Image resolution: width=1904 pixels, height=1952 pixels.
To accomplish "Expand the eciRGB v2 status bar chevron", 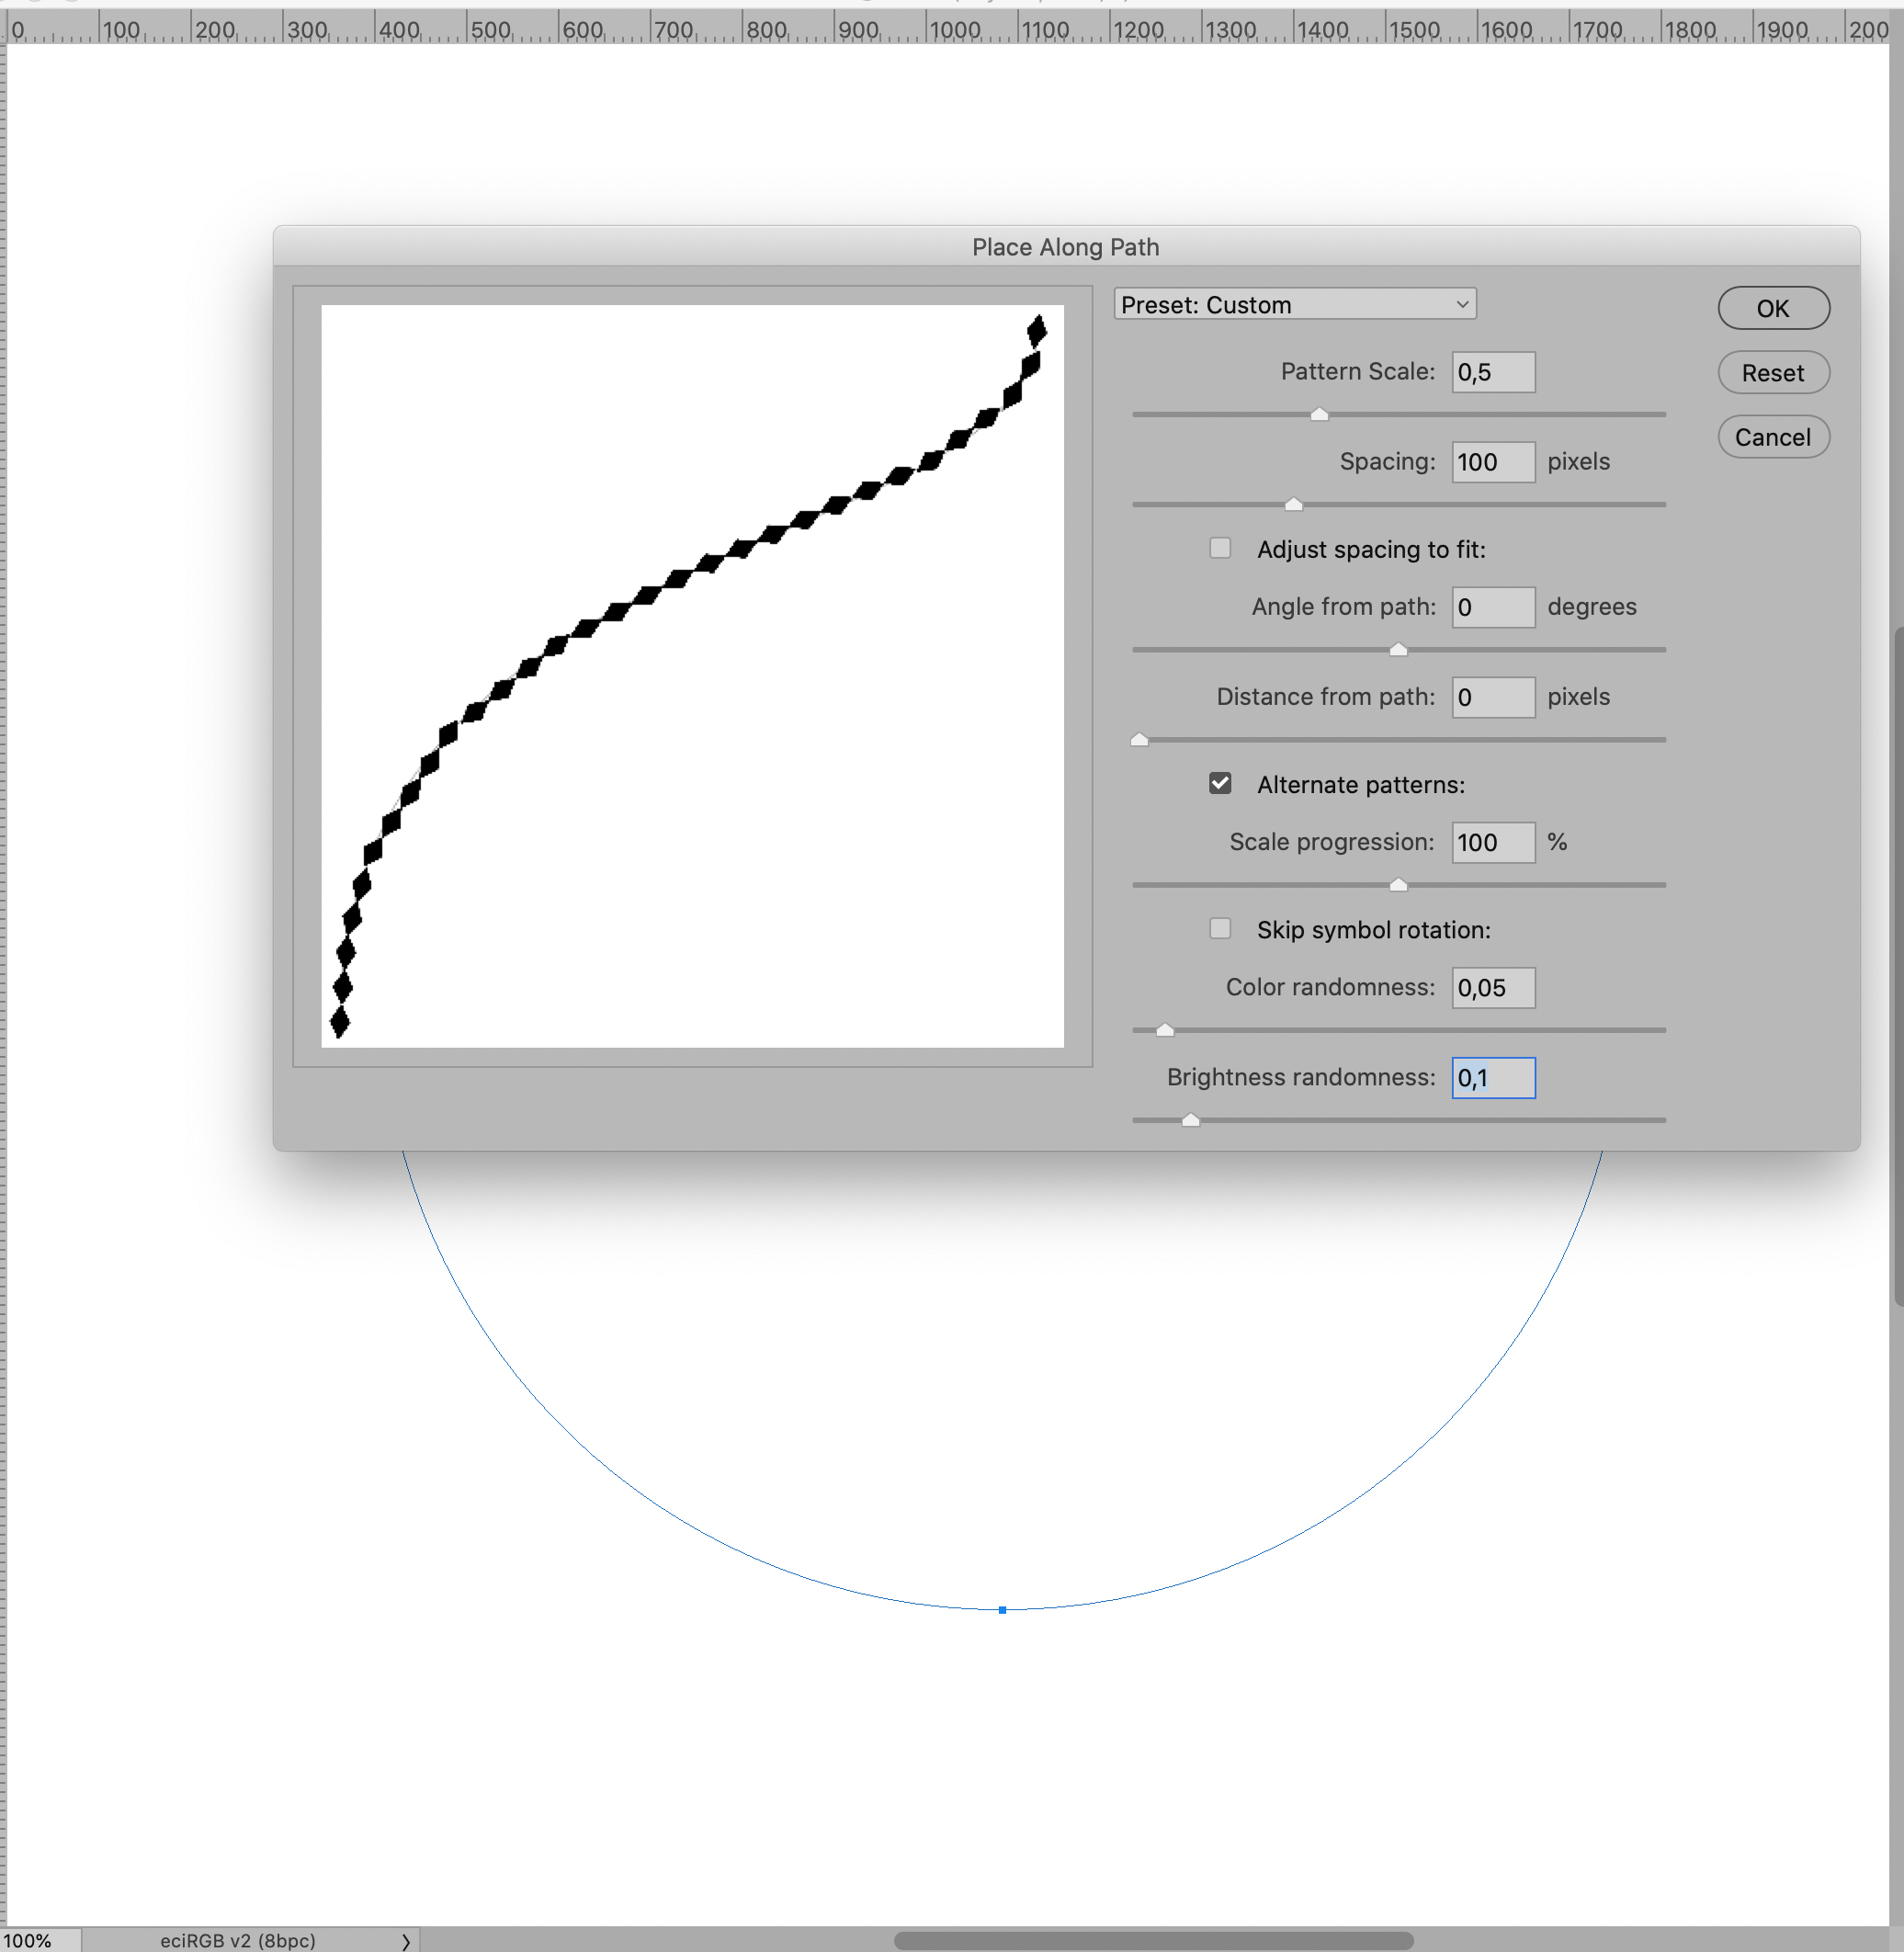I will point(406,1938).
